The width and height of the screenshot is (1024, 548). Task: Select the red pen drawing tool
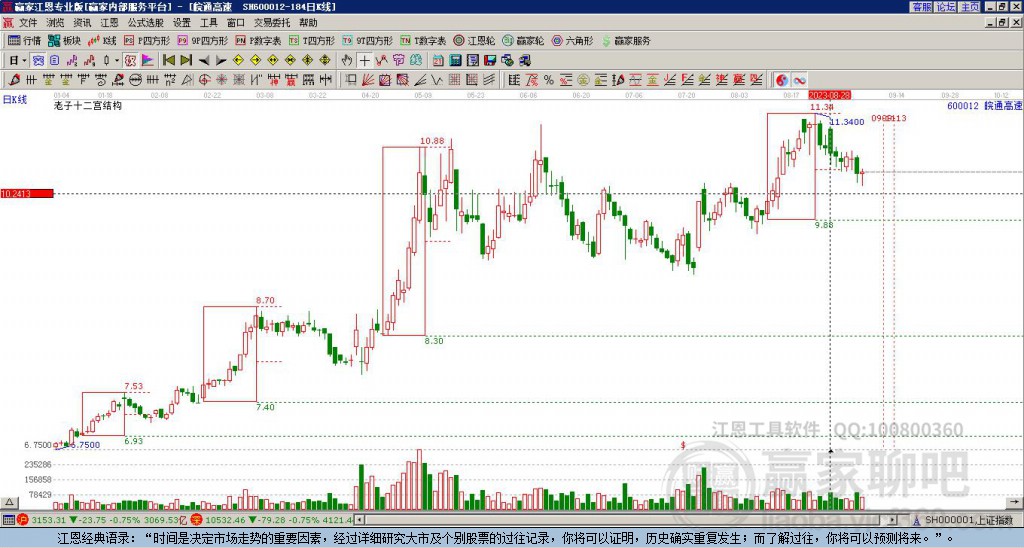tap(14, 80)
